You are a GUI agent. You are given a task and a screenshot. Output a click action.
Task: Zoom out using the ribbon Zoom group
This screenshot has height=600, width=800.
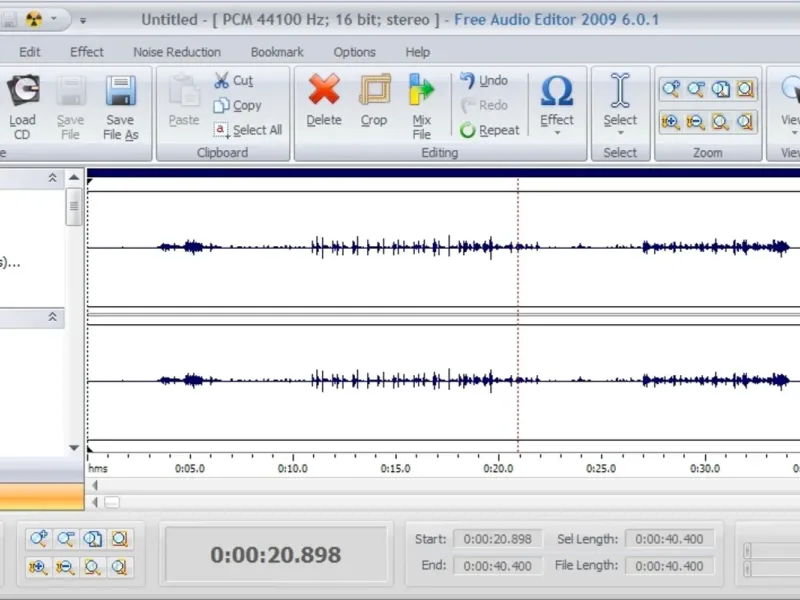coord(695,89)
